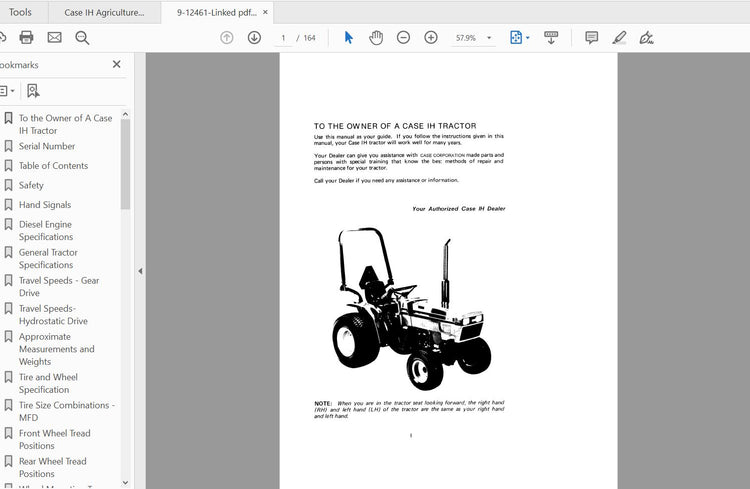Image resolution: width=750 pixels, height=489 pixels.
Task: Close the 9-12461-Linked pdf tab
Action: pos(265,12)
